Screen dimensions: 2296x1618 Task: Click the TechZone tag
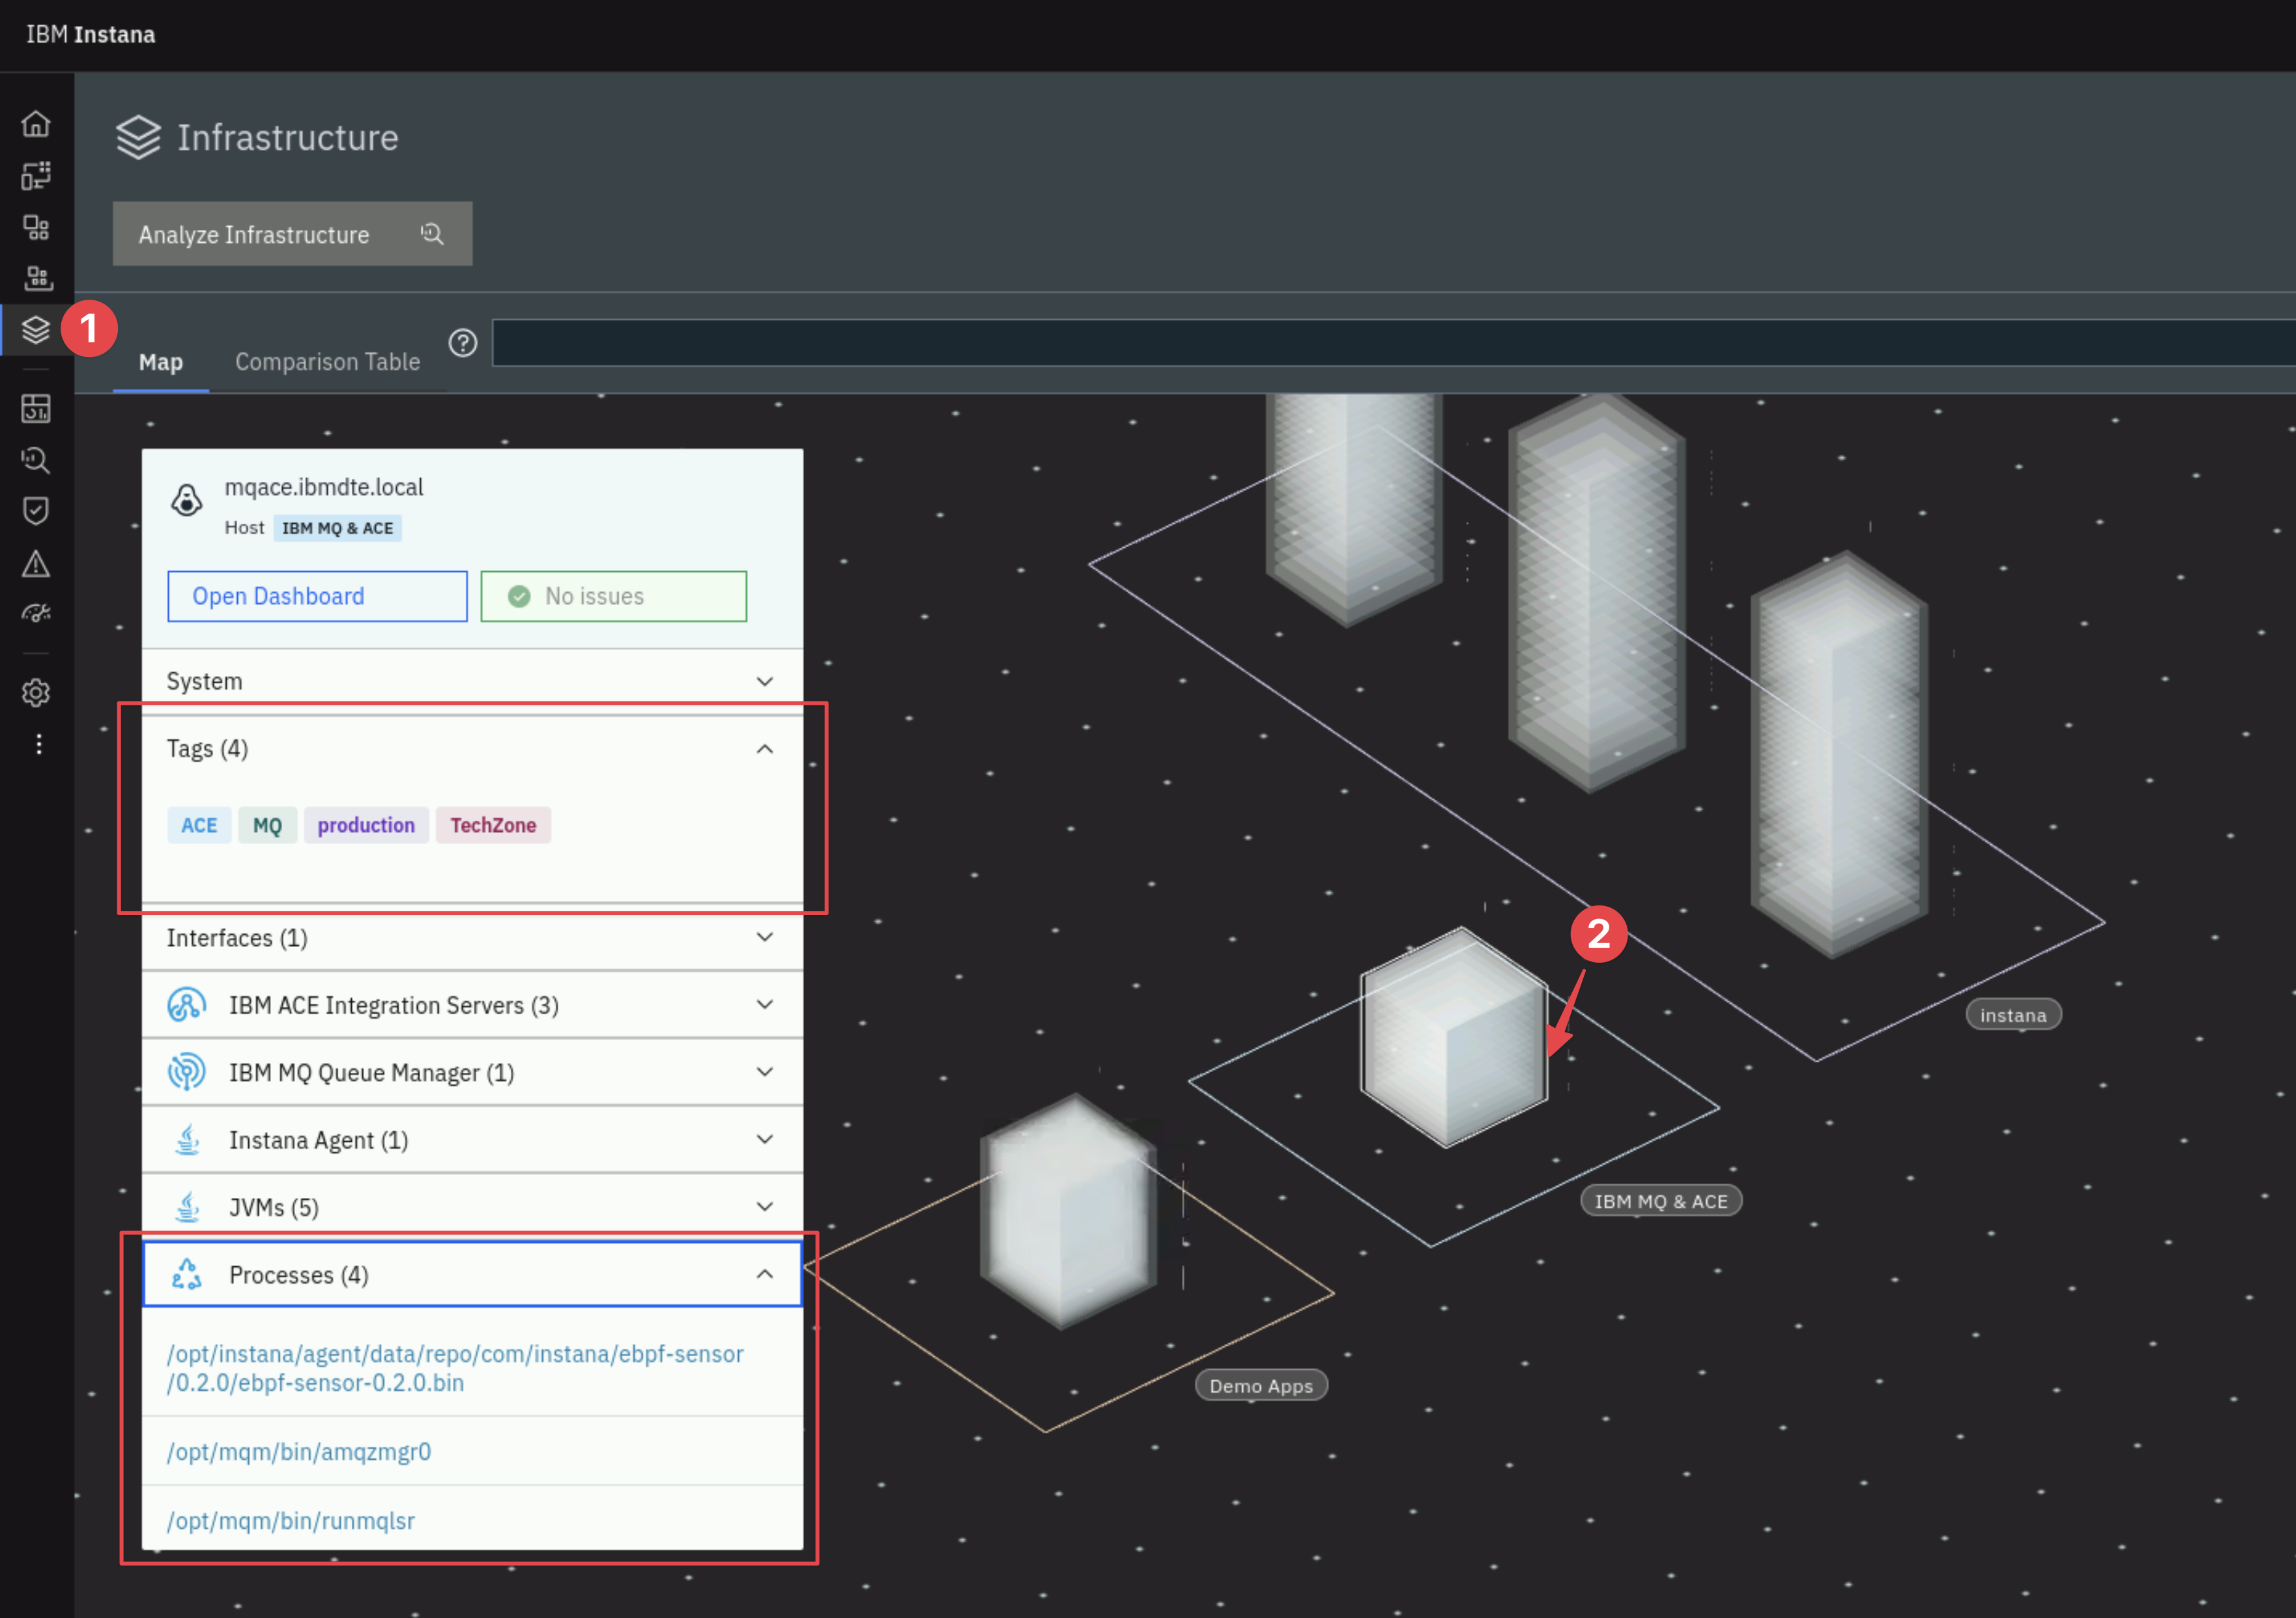[x=493, y=825]
